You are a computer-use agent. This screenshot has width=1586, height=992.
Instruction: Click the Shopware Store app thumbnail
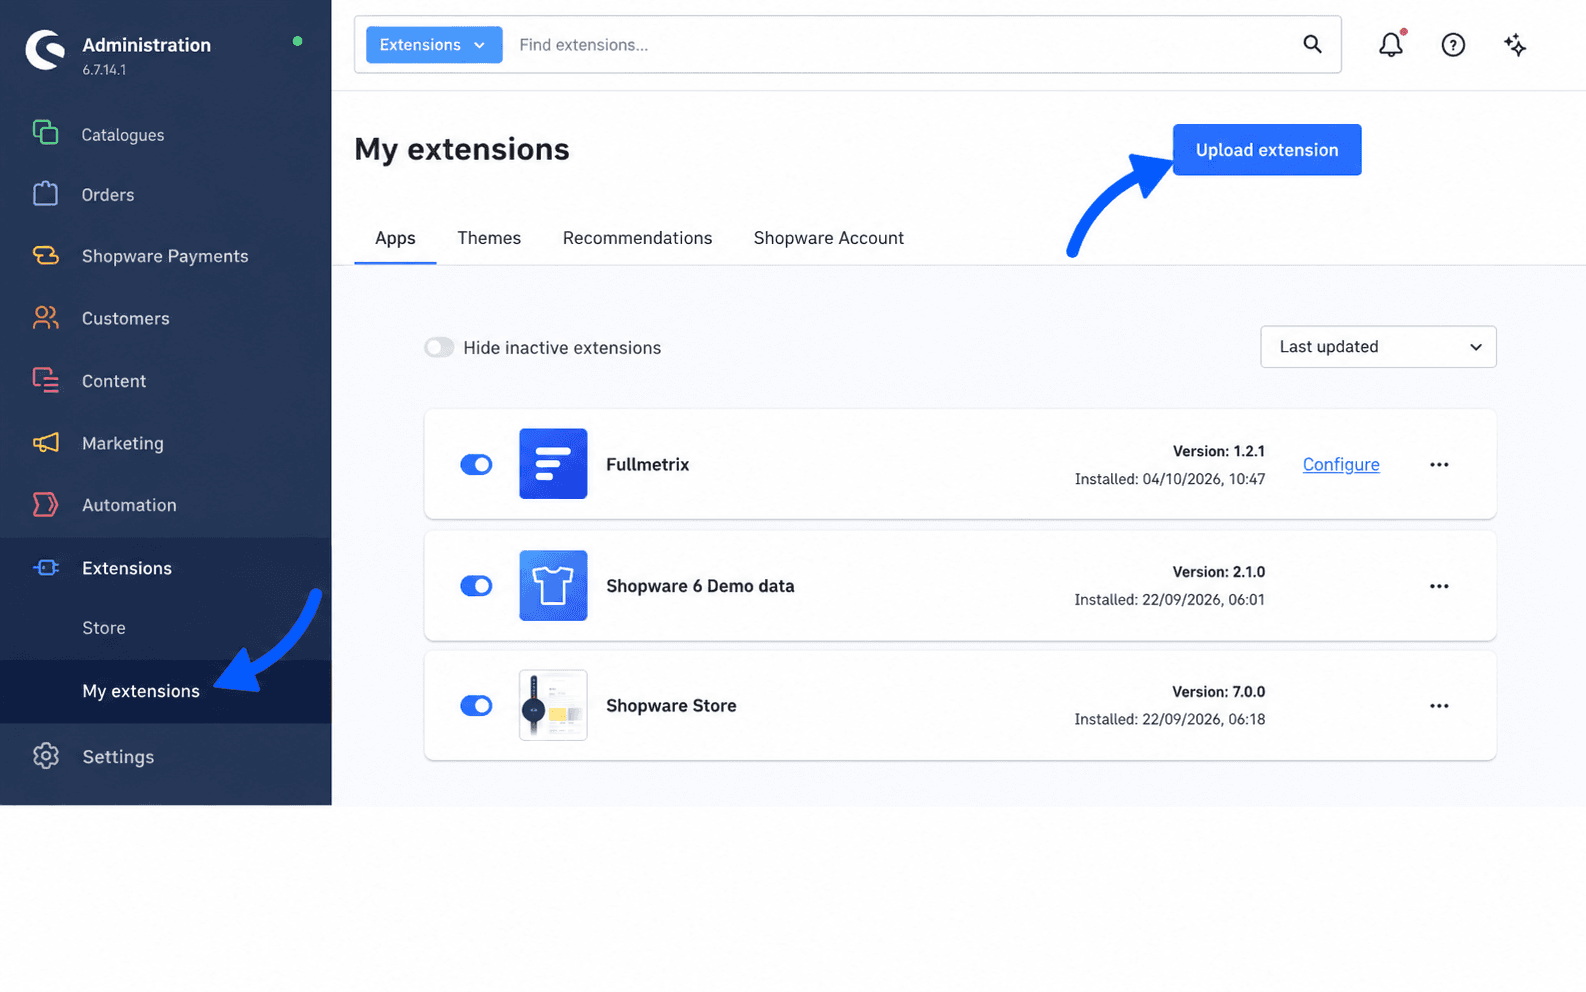point(553,705)
